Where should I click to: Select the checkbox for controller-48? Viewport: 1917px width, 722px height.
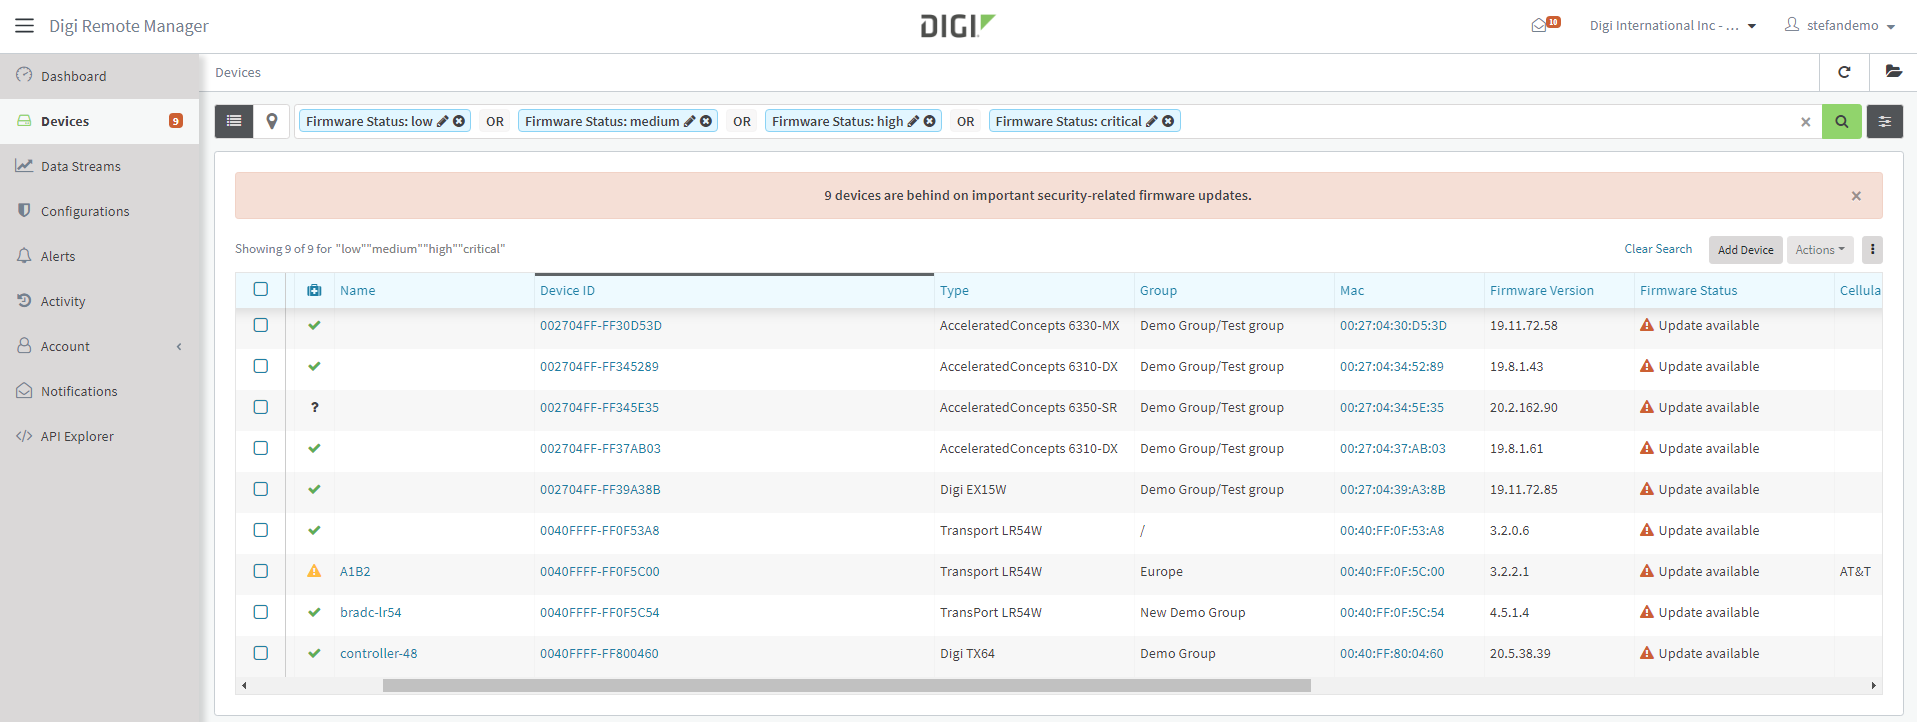click(261, 653)
